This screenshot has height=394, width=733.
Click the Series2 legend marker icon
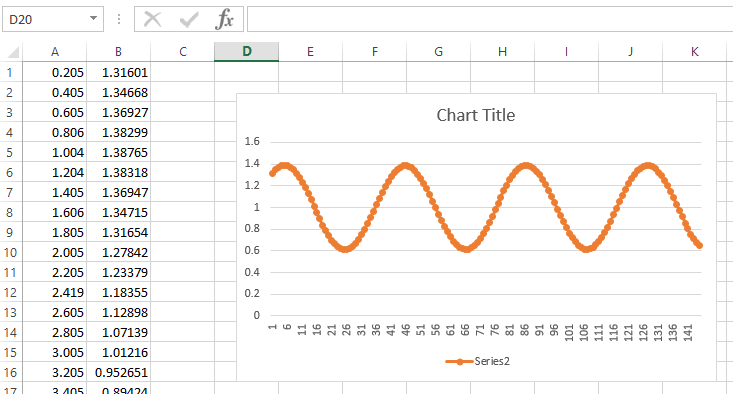pyautogui.click(x=459, y=361)
